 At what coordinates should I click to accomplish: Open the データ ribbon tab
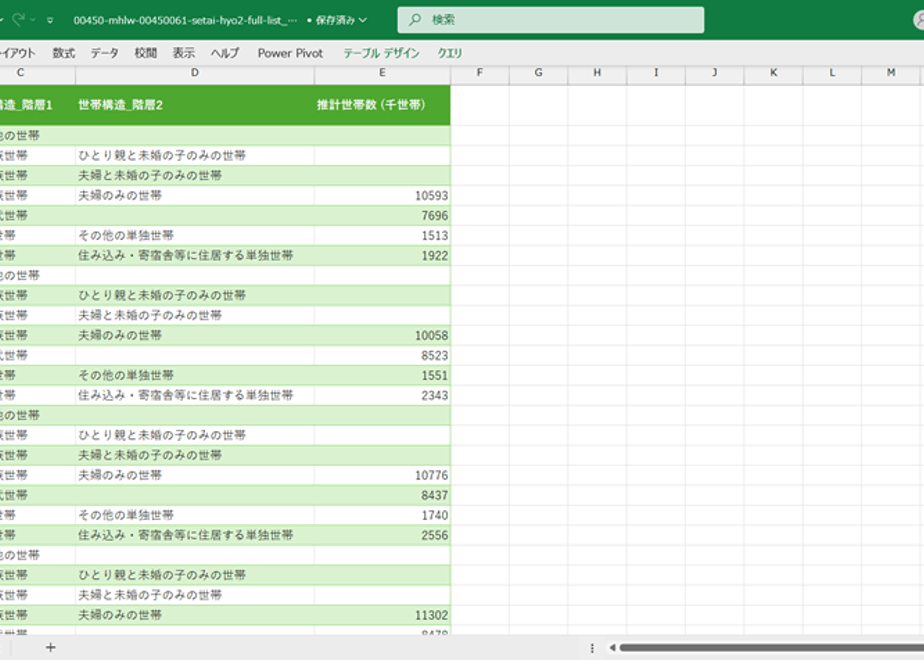click(x=104, y=53)
